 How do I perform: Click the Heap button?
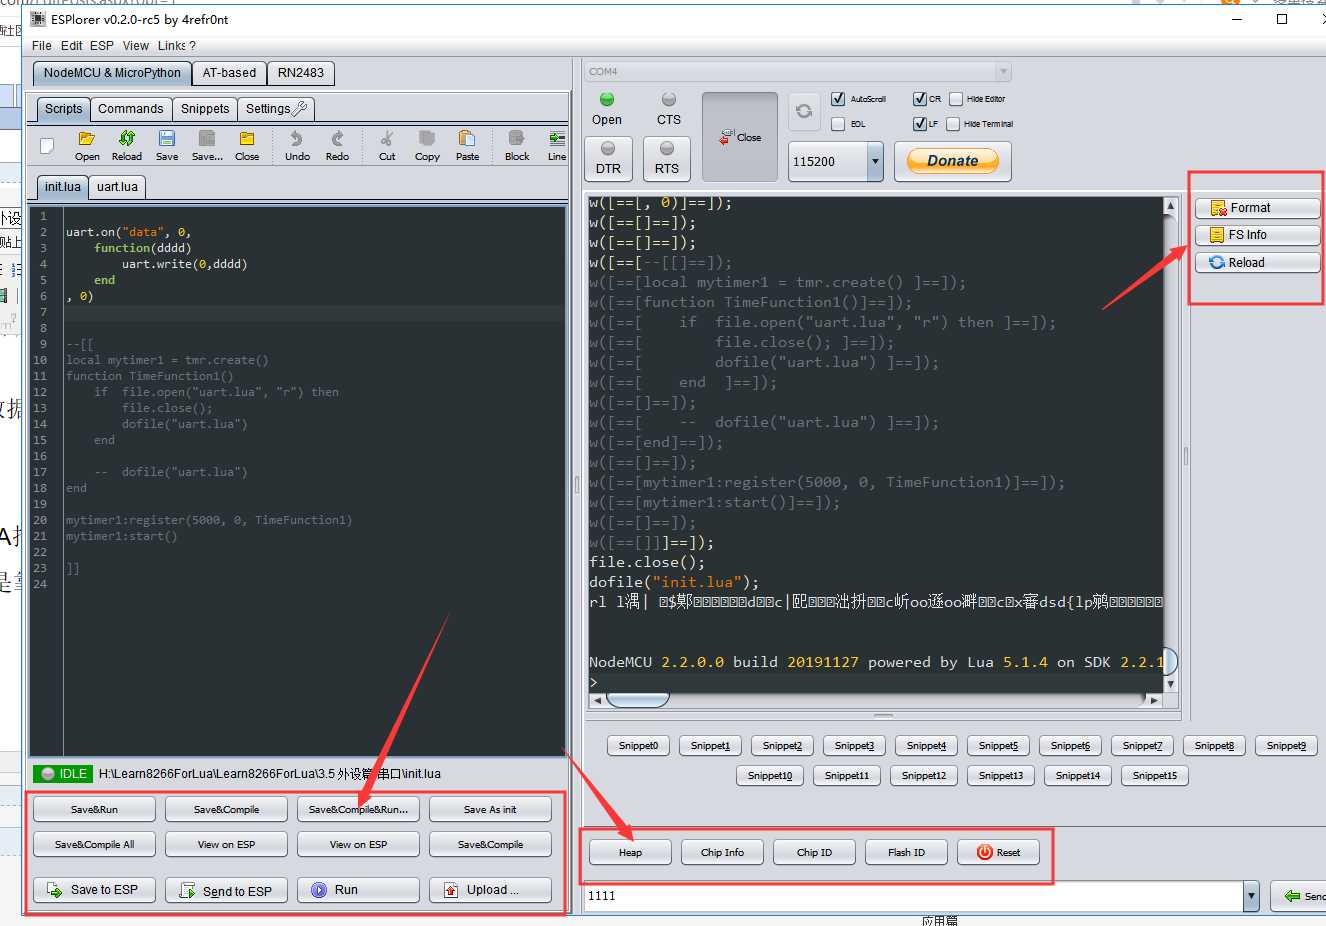tap(630, 852)
